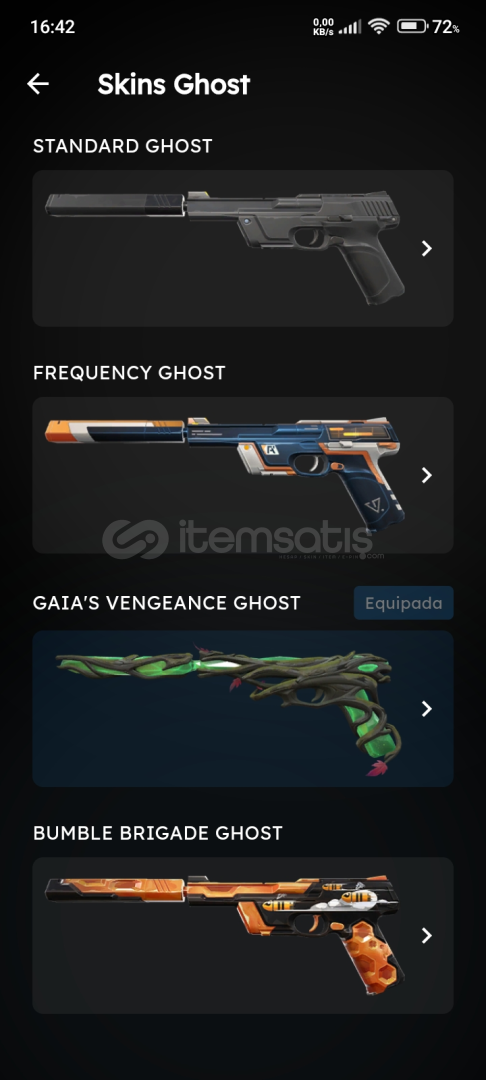Select the Frequency Ghost skin image
This screenshot has width=486, height=1080.
(225, 475)
